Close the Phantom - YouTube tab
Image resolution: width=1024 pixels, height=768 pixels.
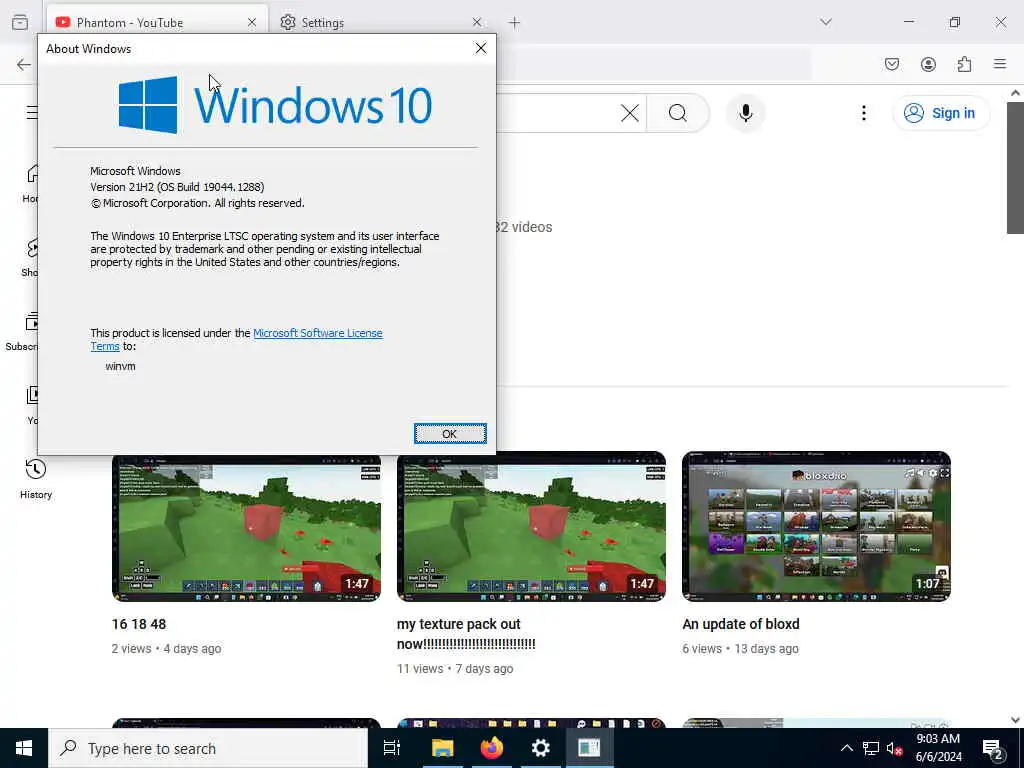[x=252, y=23]
